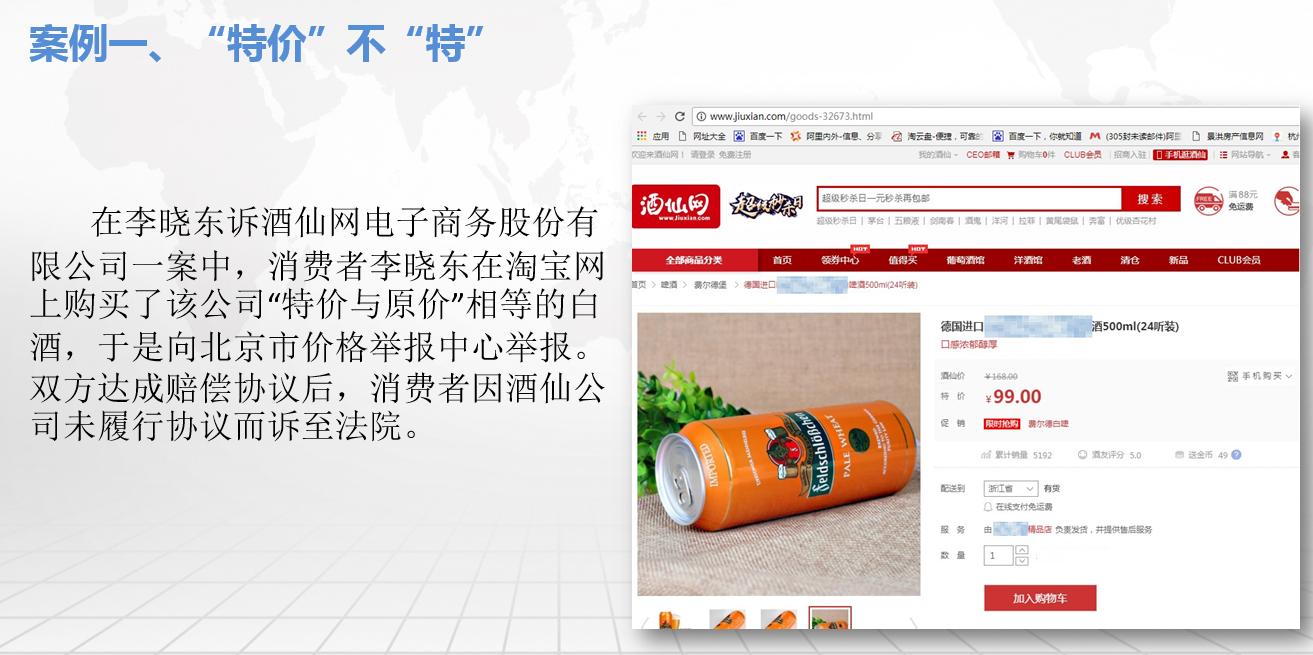
Task: Click the 加入购物车 add-to-cart button
Action: click(1040, 598)
